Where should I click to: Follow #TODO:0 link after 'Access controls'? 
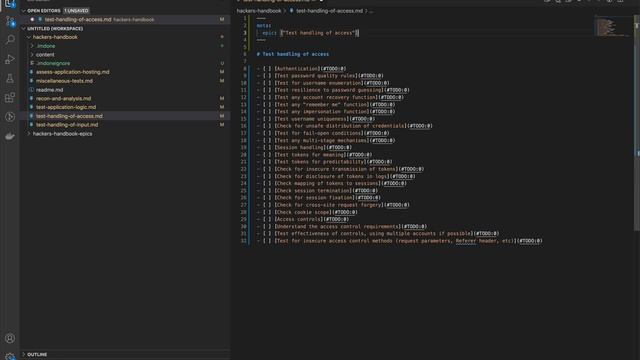[337, 220]
